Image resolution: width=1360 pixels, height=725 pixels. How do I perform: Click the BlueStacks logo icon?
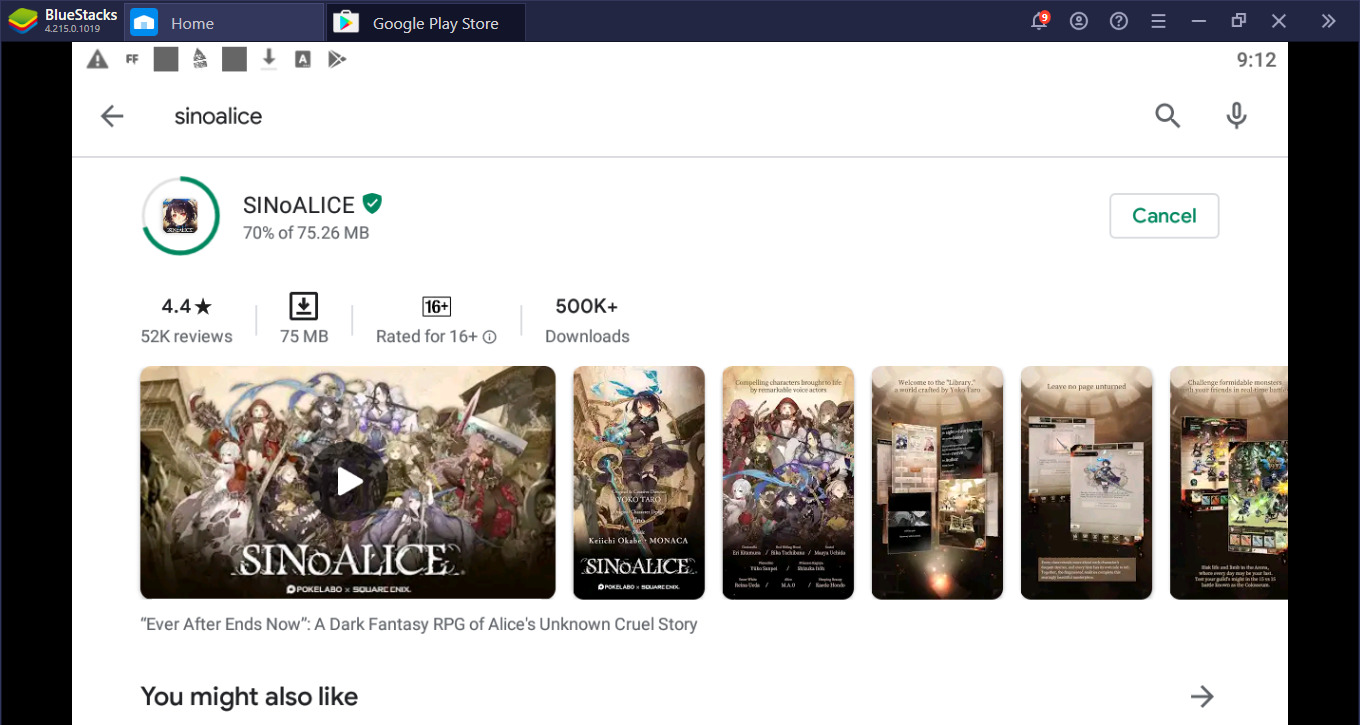pos(24,20)
